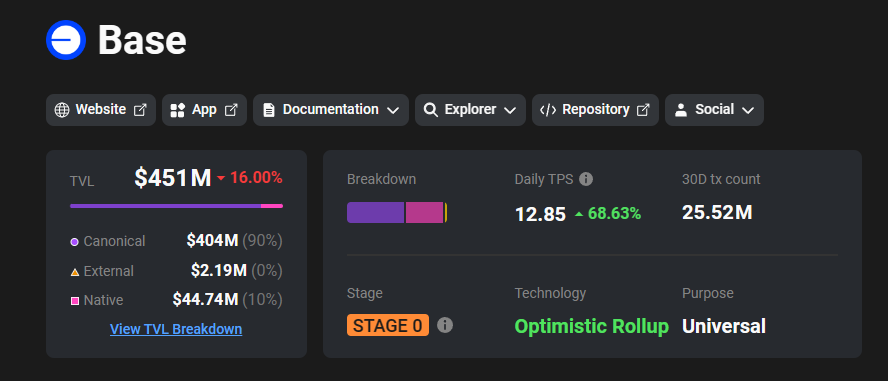Click the Daily TPS info icon
The width and height of the screenshot is (888, 381).
(x=586, y=179)
